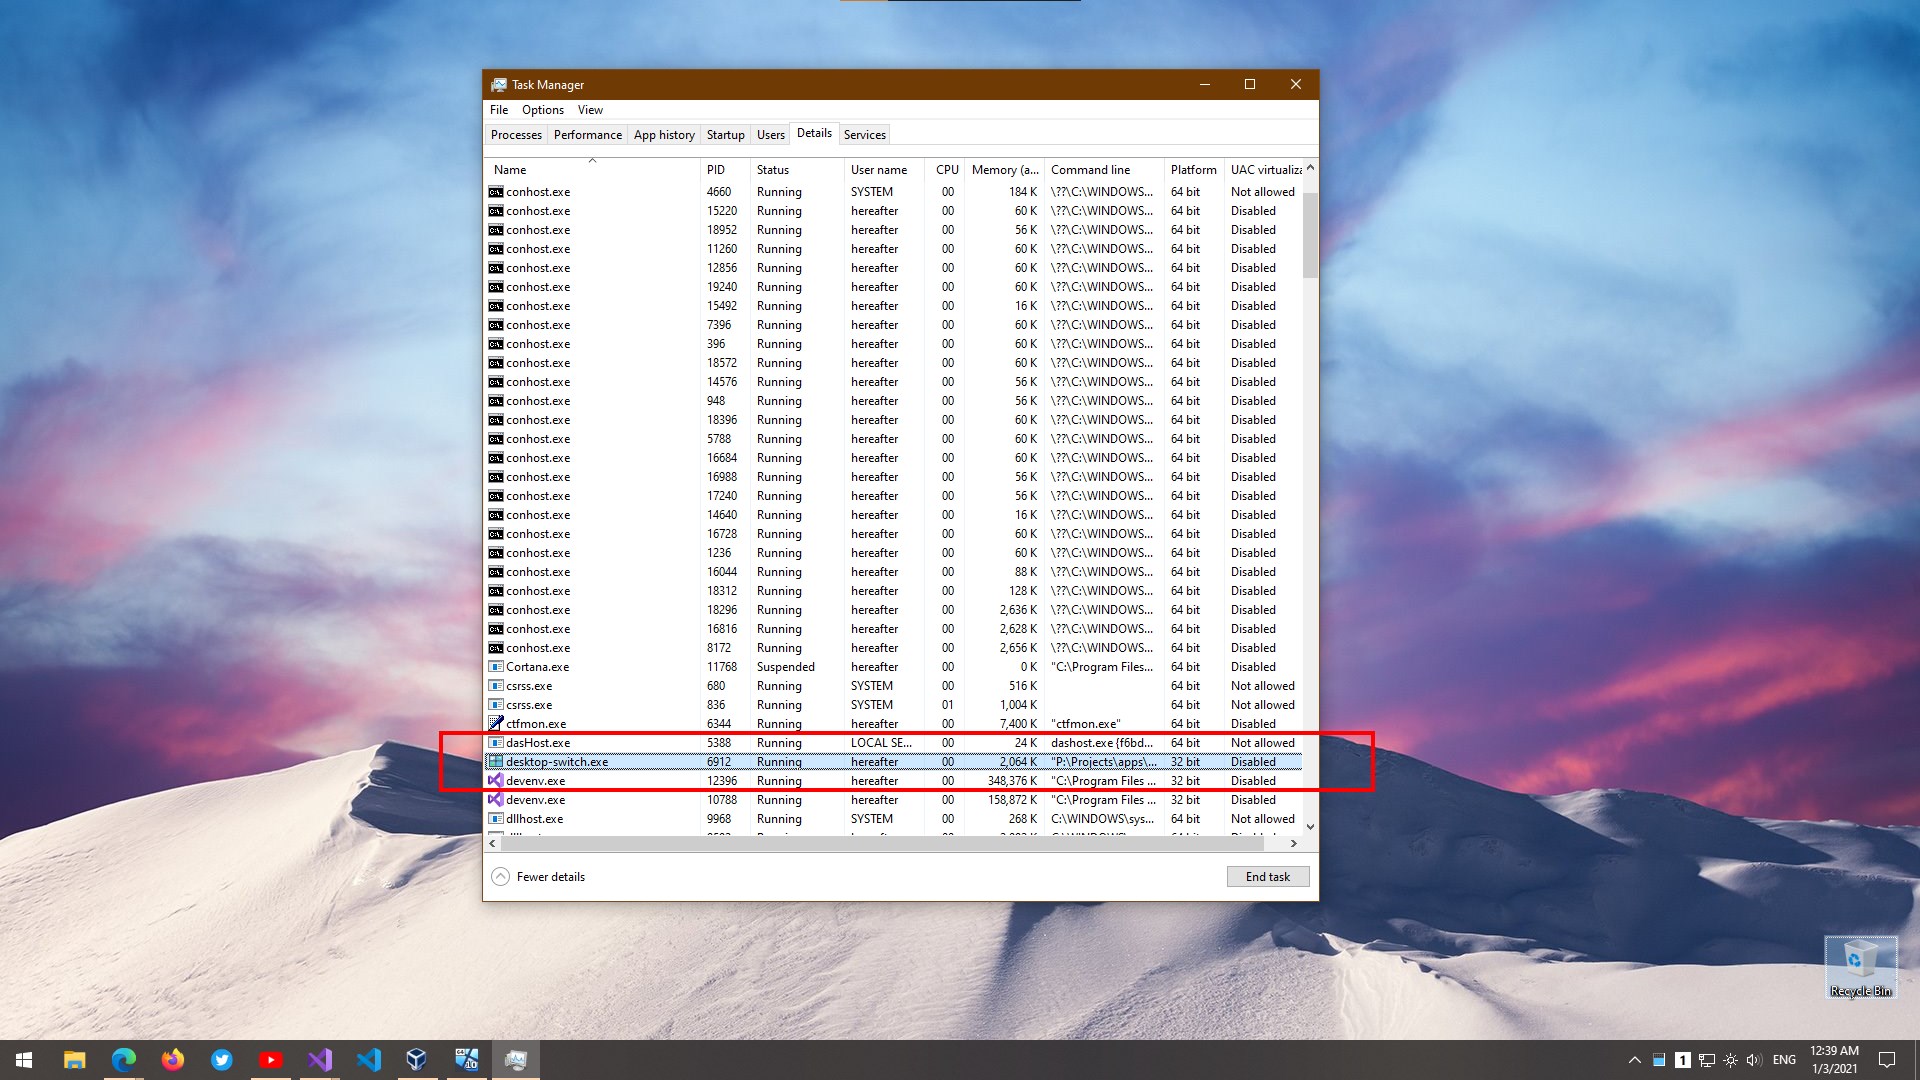Click the Cortana.exe process icon
The height and width of the screenshot is (1080, 1920).
pyautogui.click(x=495, y=667)
